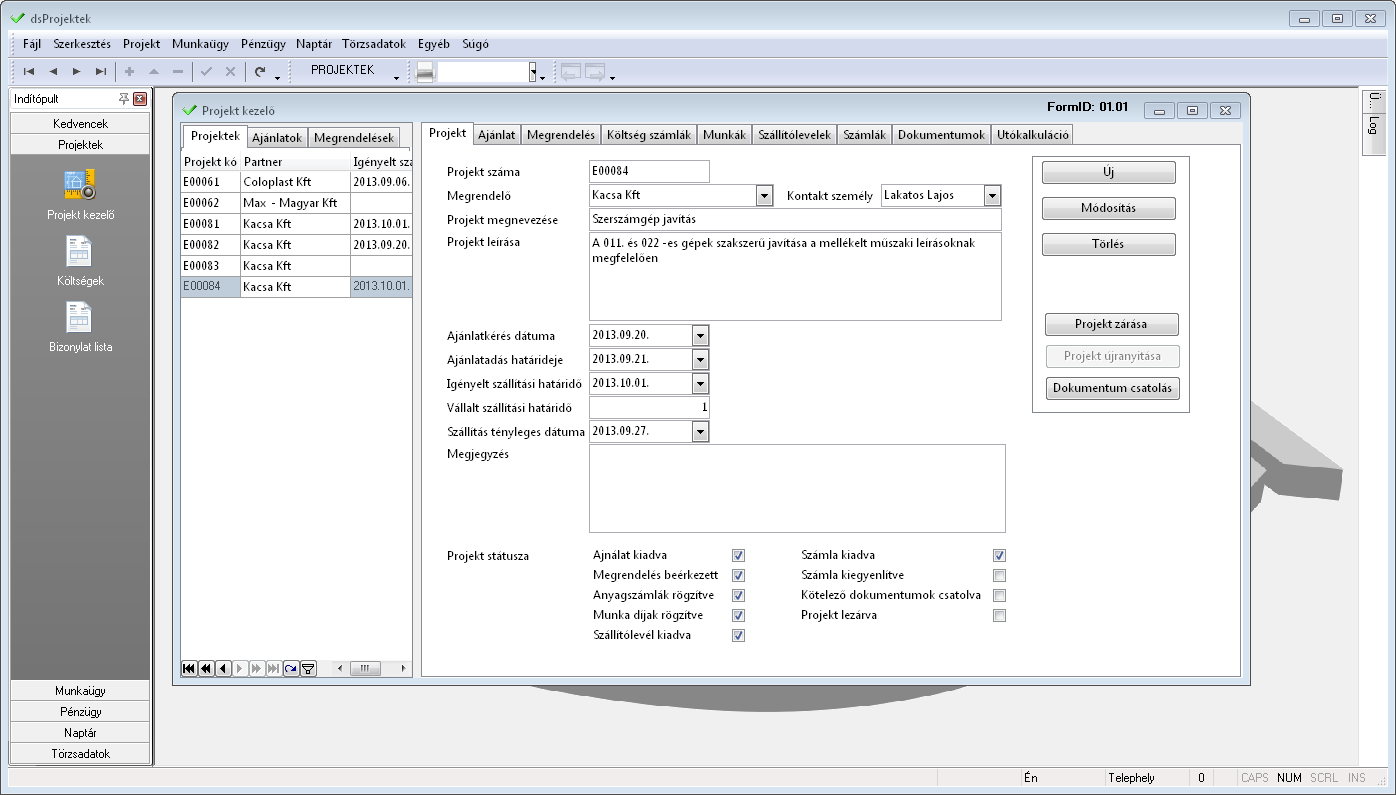Open the Fájl menu
Screen dimensions: 1396x795
(32, 44)
